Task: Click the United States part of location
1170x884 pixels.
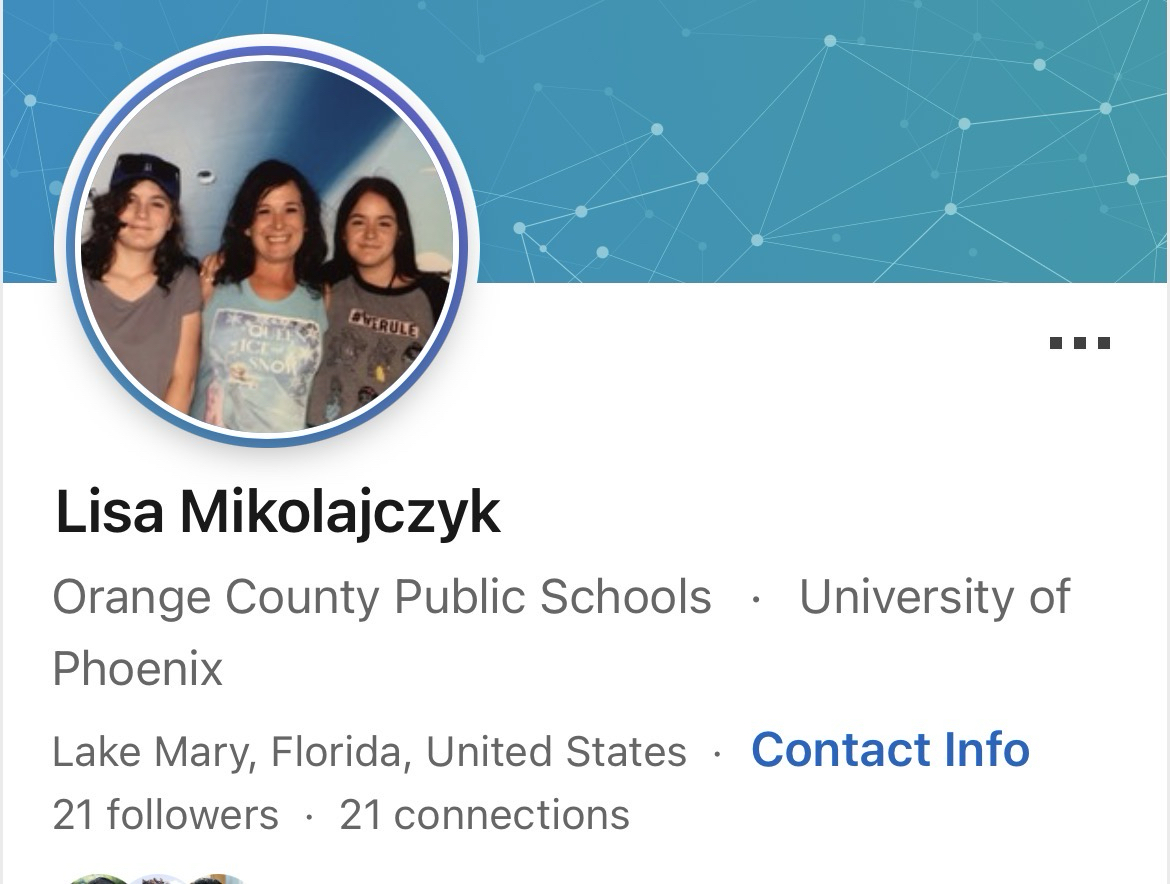Action: [x=556, y=751]
